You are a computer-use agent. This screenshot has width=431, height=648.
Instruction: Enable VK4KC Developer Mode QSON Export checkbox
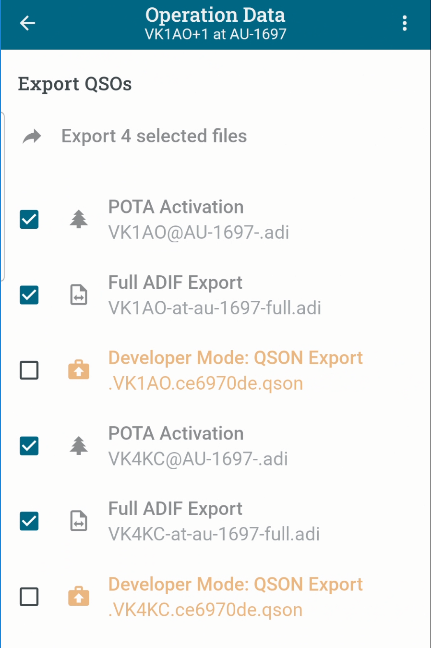(x=29, y=596)
